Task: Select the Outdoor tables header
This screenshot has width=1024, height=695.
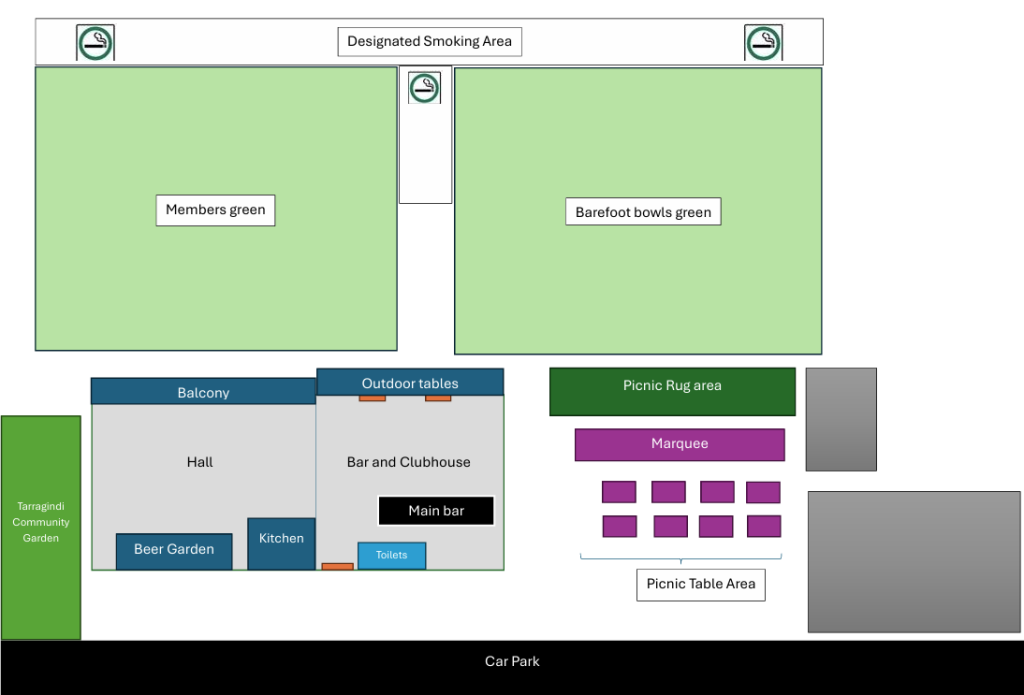Action: [x=410, y=383]
